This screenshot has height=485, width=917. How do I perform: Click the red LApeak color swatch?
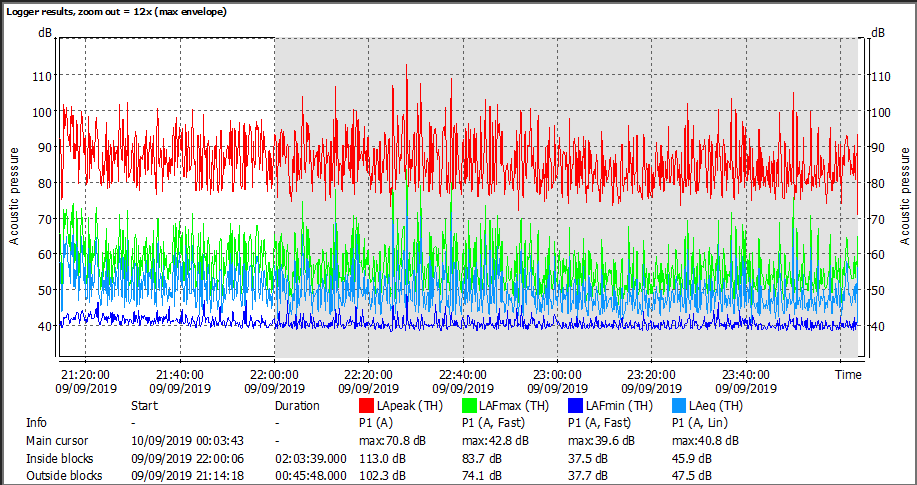tap(366, 406)
